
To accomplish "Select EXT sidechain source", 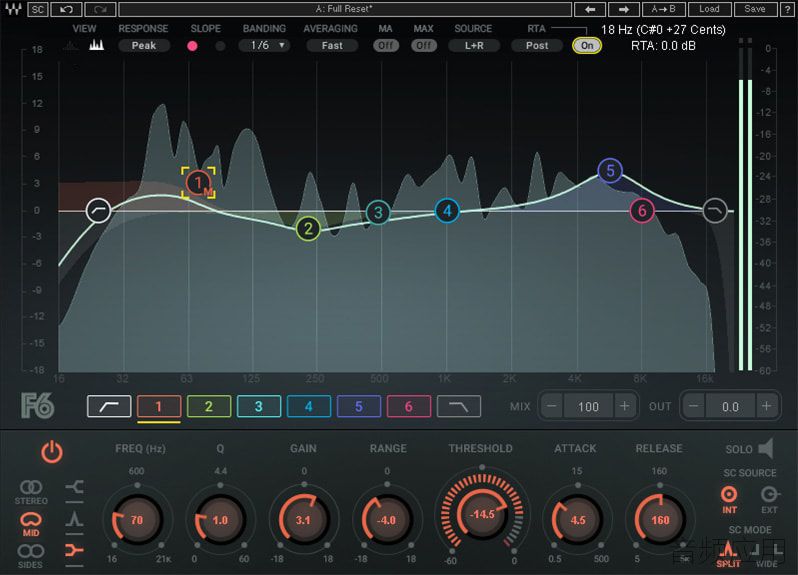I will pyautogui.click(x=770, y=500).
